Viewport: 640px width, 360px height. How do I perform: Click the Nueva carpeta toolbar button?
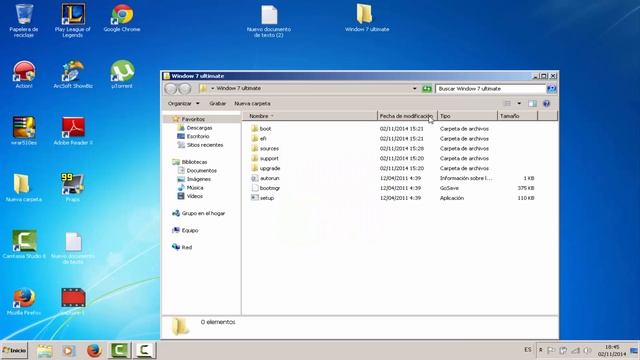(252, 104)
